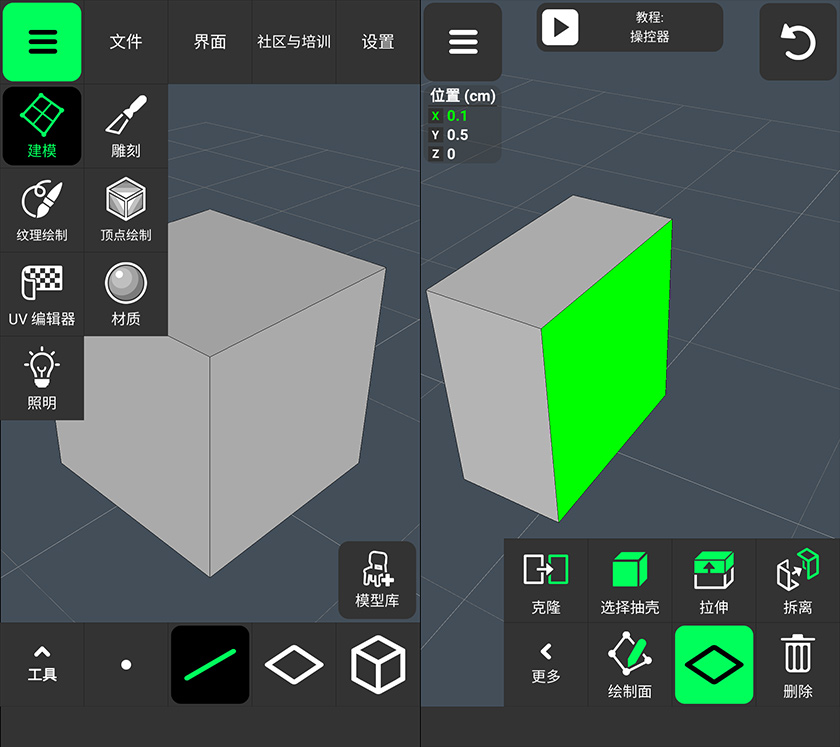Edit the Z position value 0

click(x=451, y=154)
